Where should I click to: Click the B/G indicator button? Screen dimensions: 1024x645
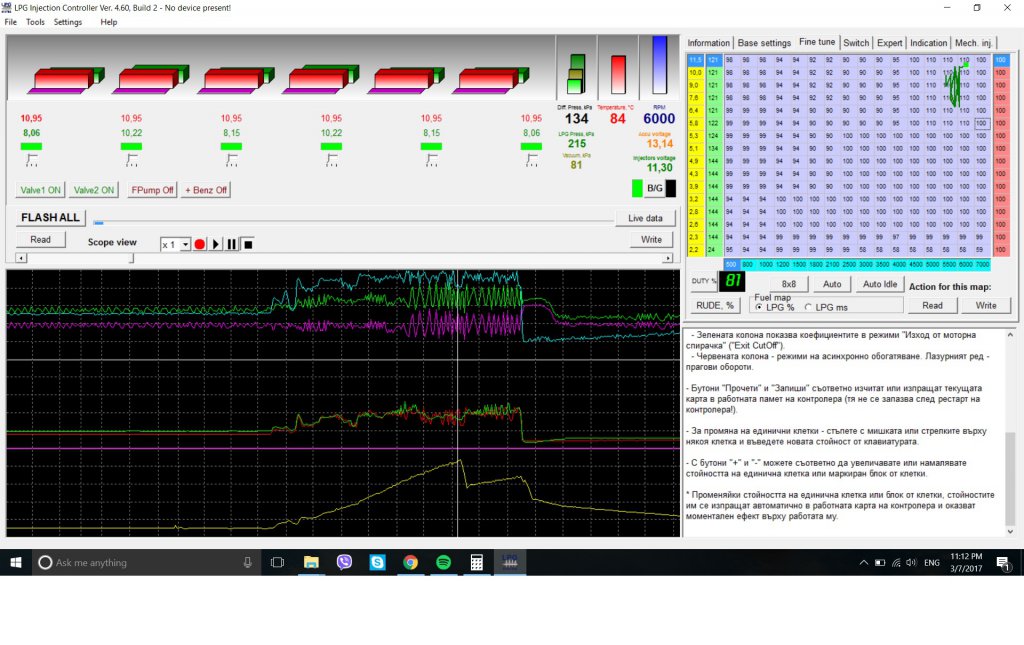[655, 188]
